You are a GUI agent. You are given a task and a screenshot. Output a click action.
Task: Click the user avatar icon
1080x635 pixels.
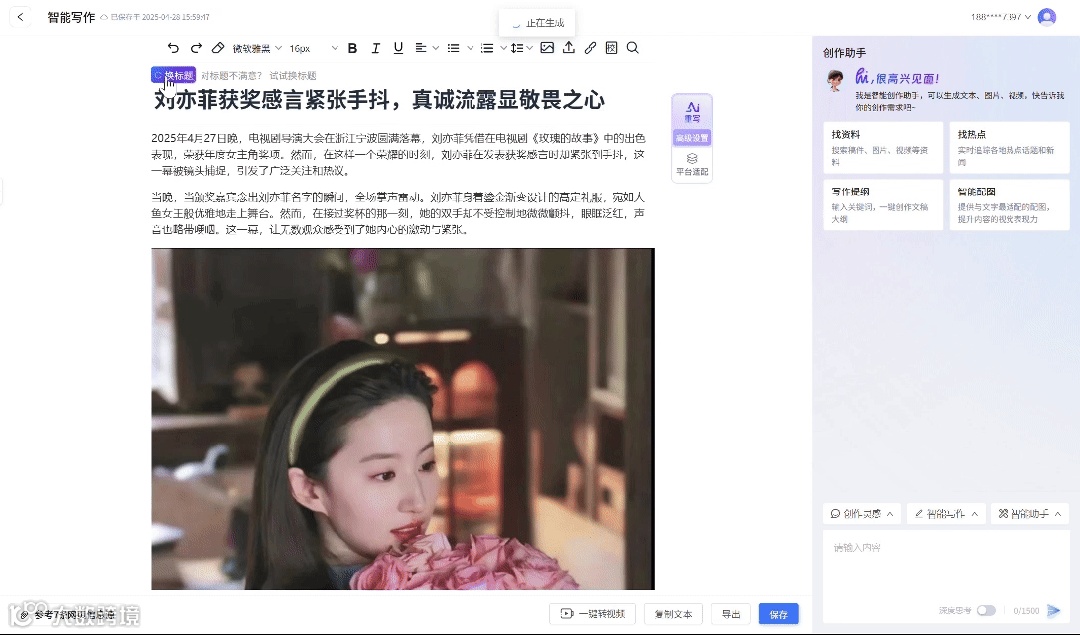1047,17
